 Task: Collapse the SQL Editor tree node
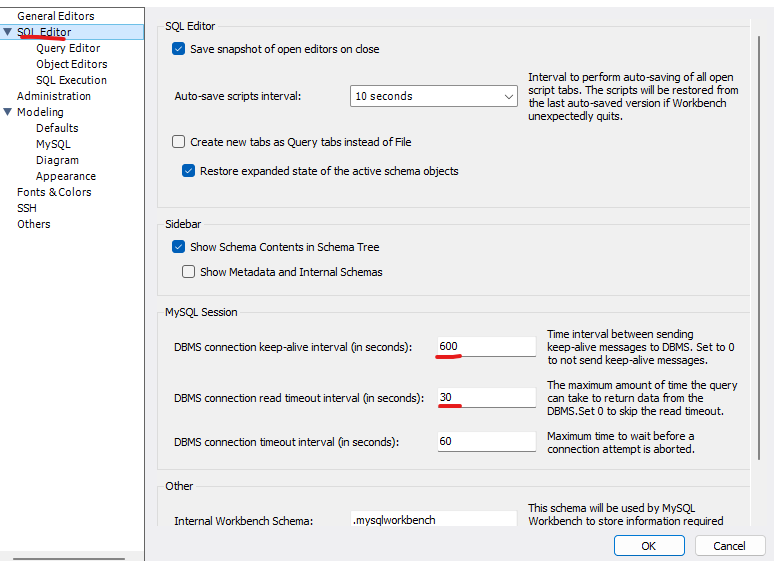point(7,32)
